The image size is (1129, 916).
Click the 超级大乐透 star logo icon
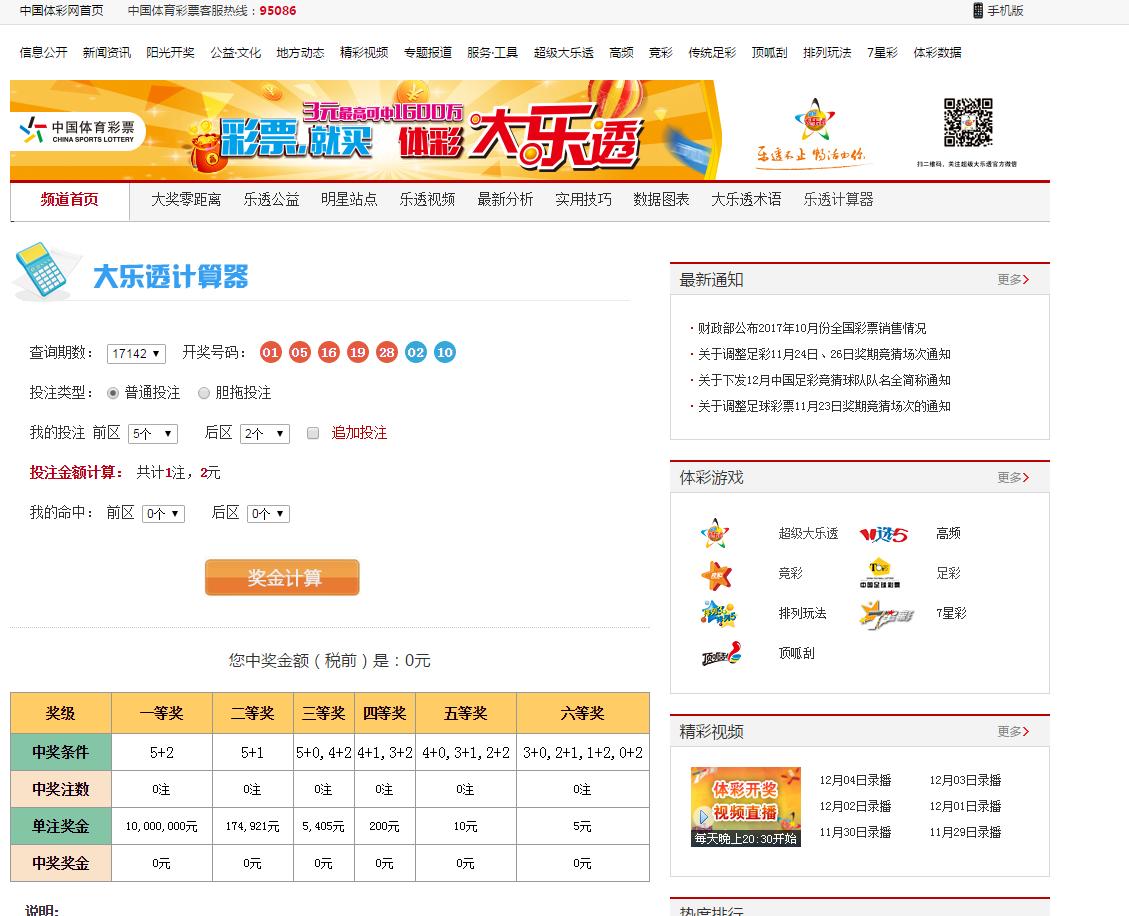pyautogui.click(x=715, y=534)
